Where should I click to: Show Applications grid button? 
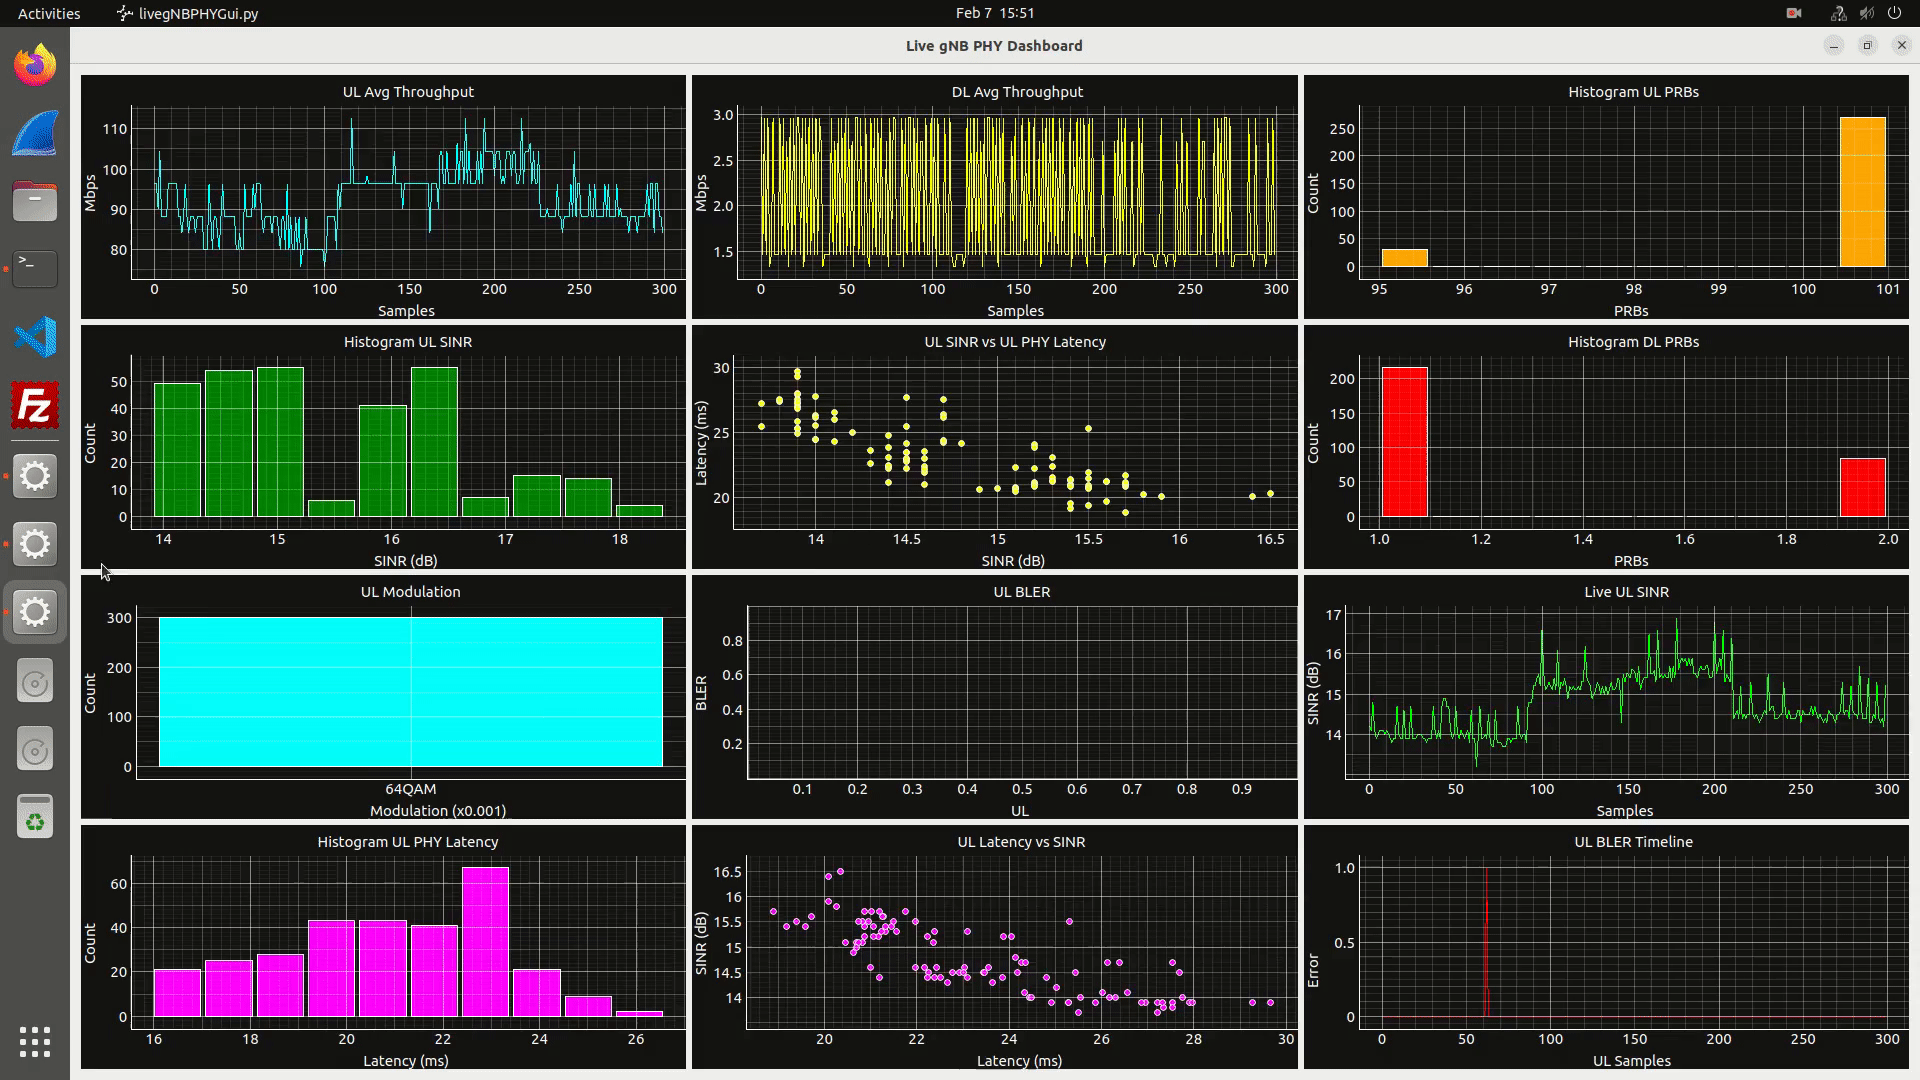(35, 1041)
